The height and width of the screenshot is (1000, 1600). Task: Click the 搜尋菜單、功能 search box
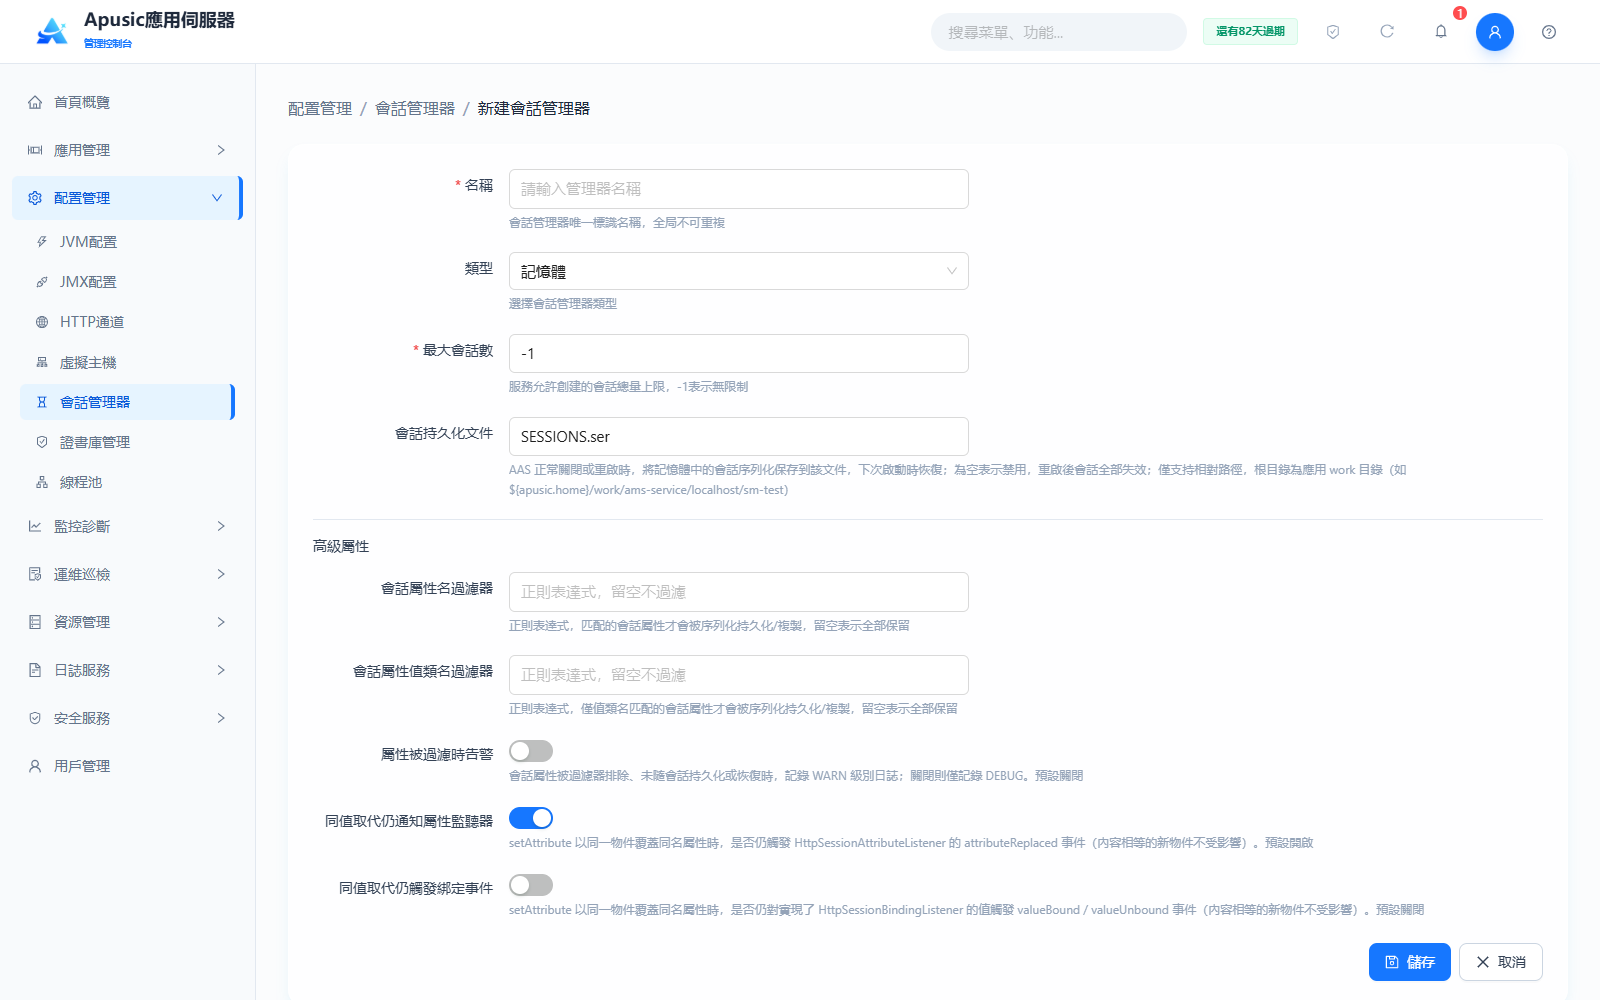point(1059,32)
